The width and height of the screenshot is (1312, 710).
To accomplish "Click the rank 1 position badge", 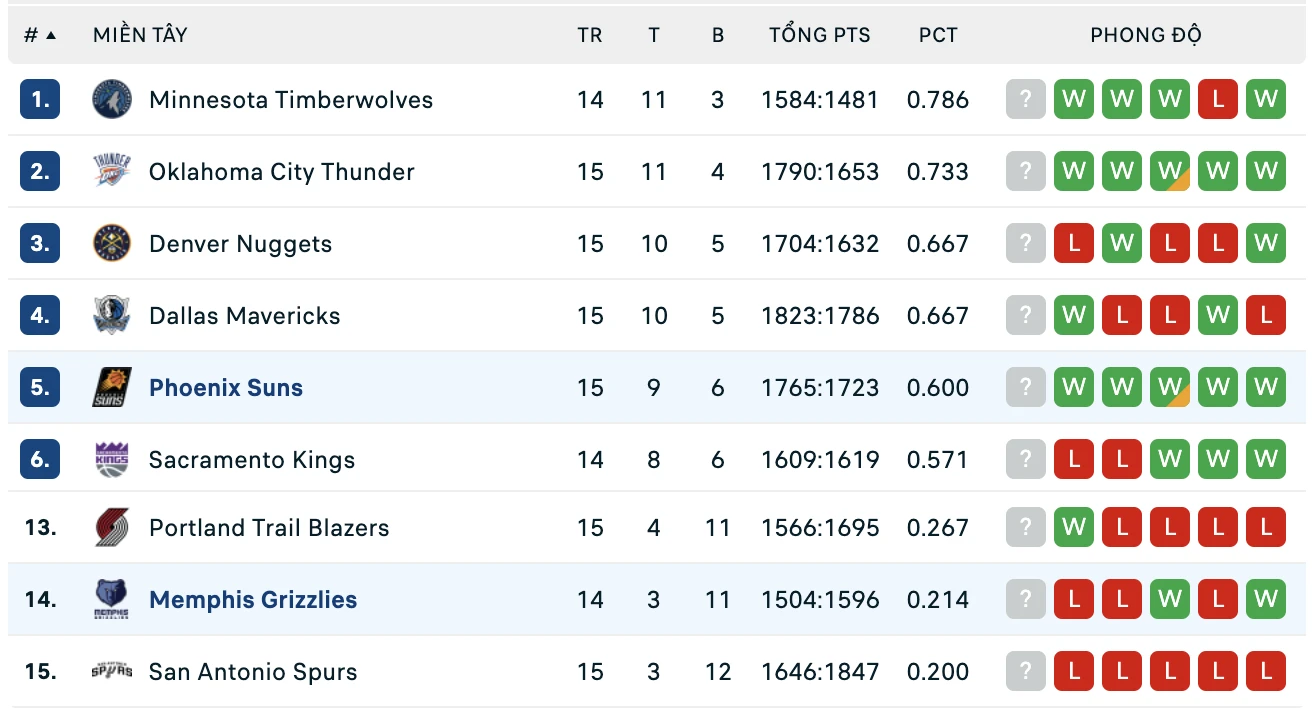I will click(40, 100).
